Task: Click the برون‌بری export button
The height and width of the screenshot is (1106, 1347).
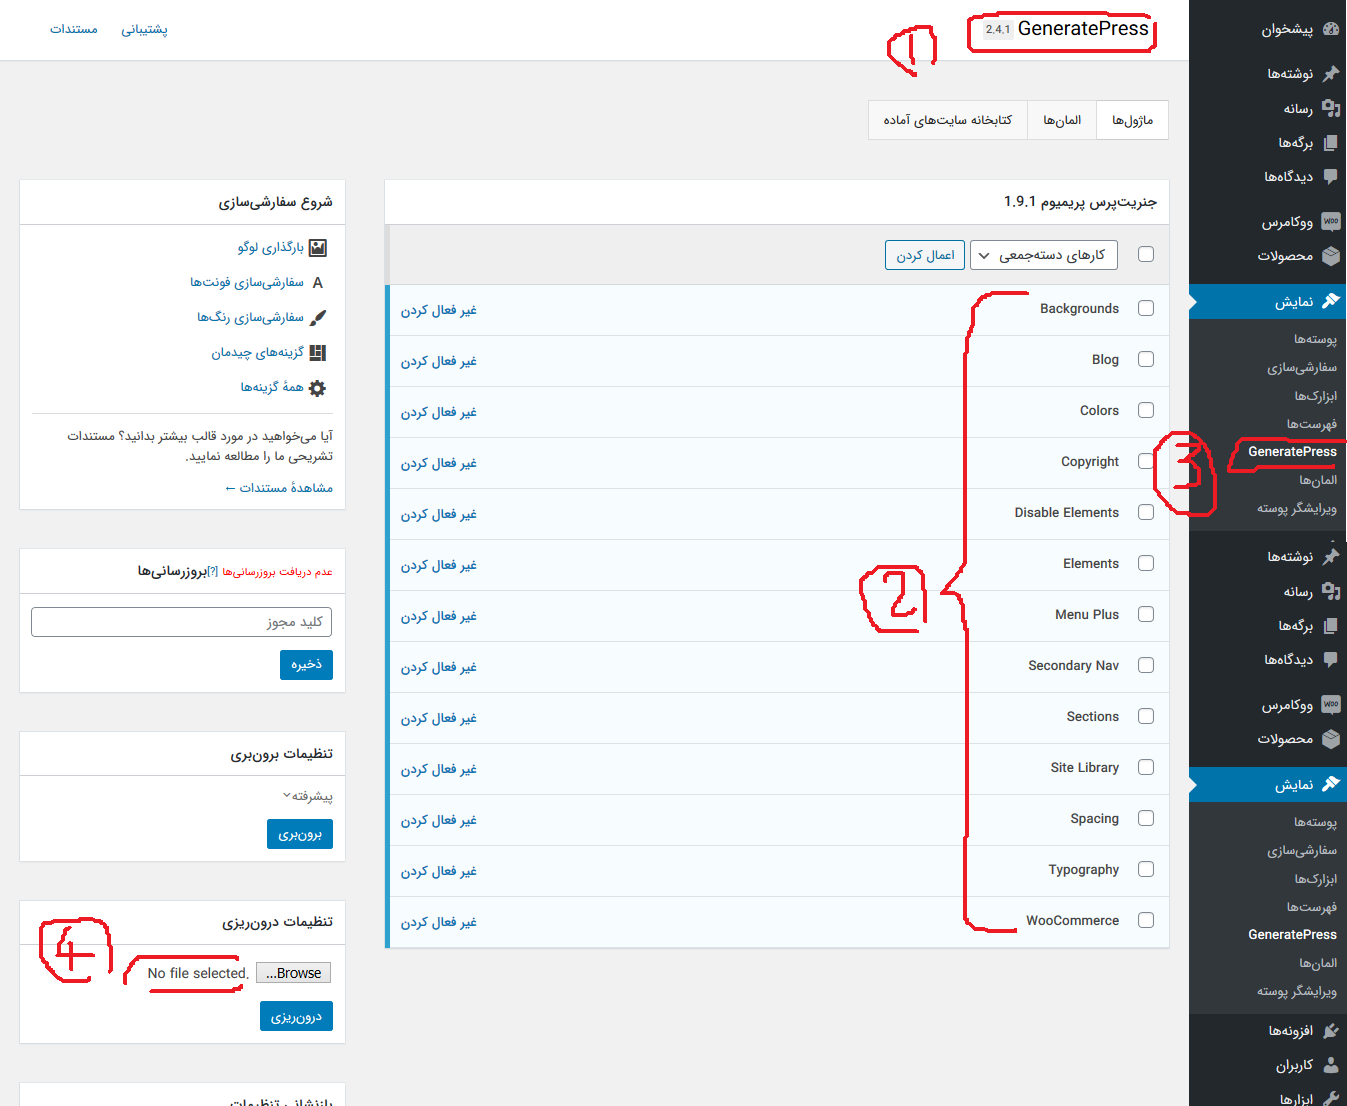Action: click(x=300, y=834)
